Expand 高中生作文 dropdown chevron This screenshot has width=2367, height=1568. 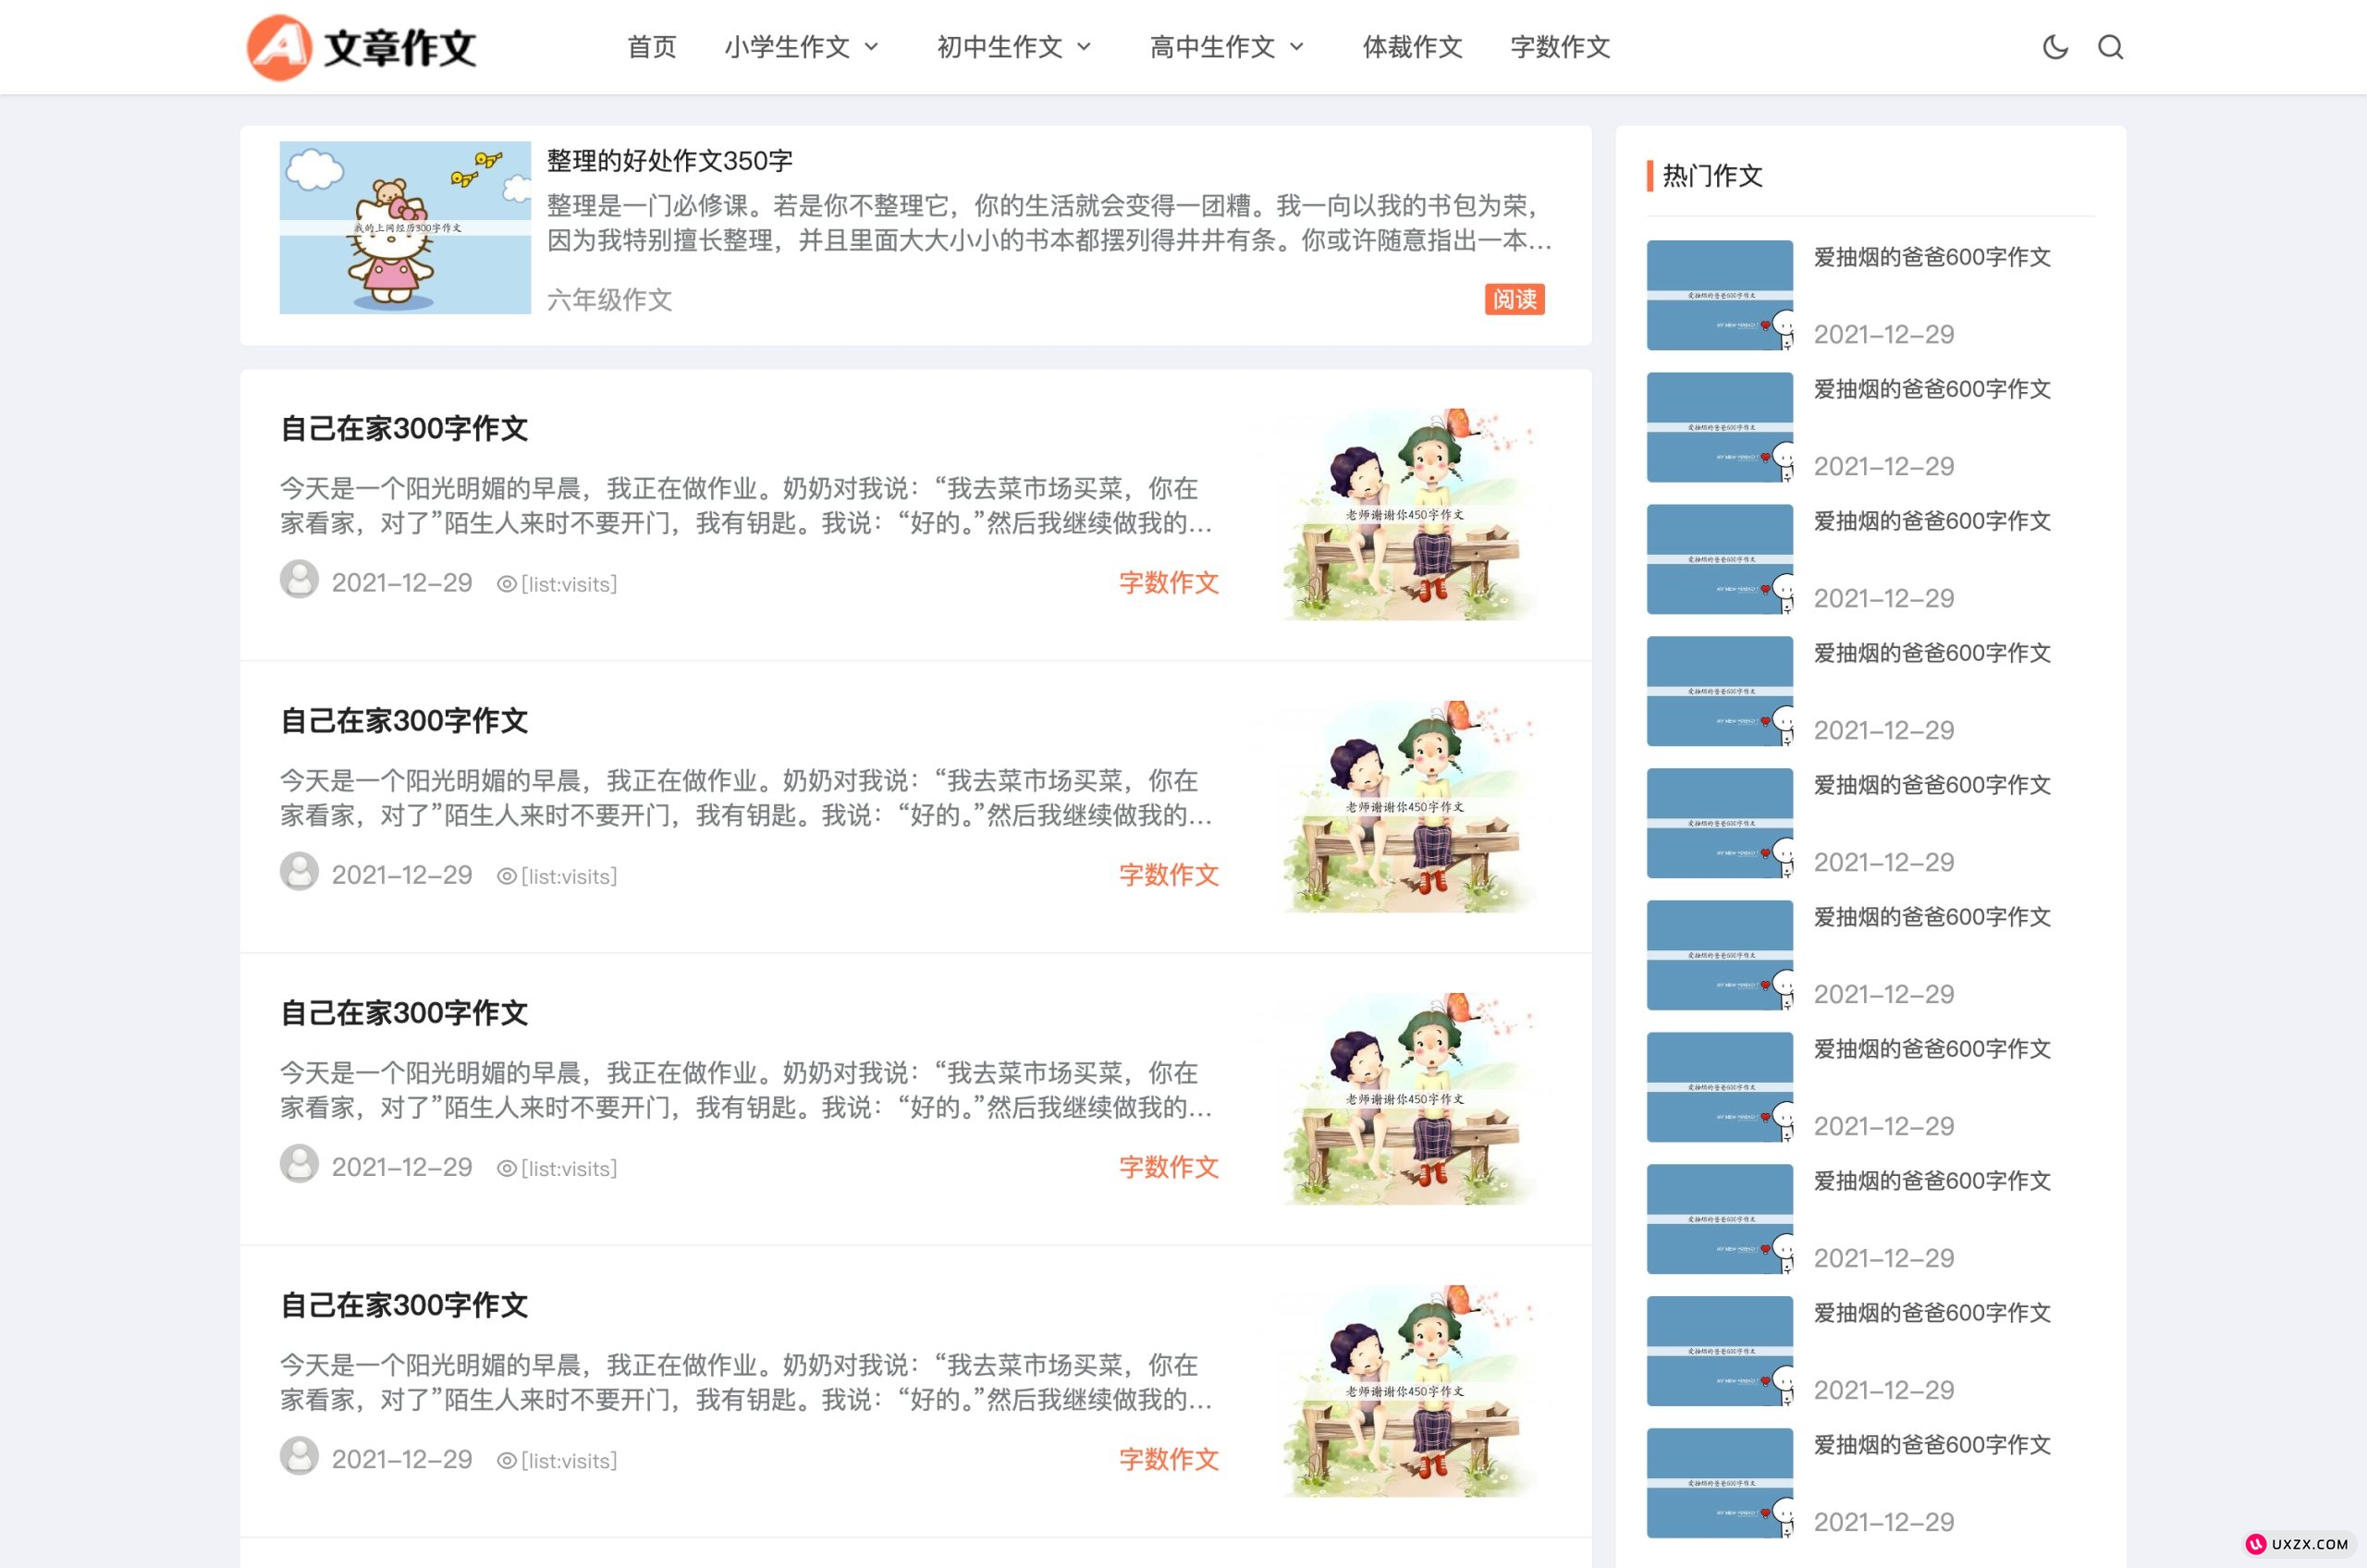pyautogui.click(x=1297, y=47)
